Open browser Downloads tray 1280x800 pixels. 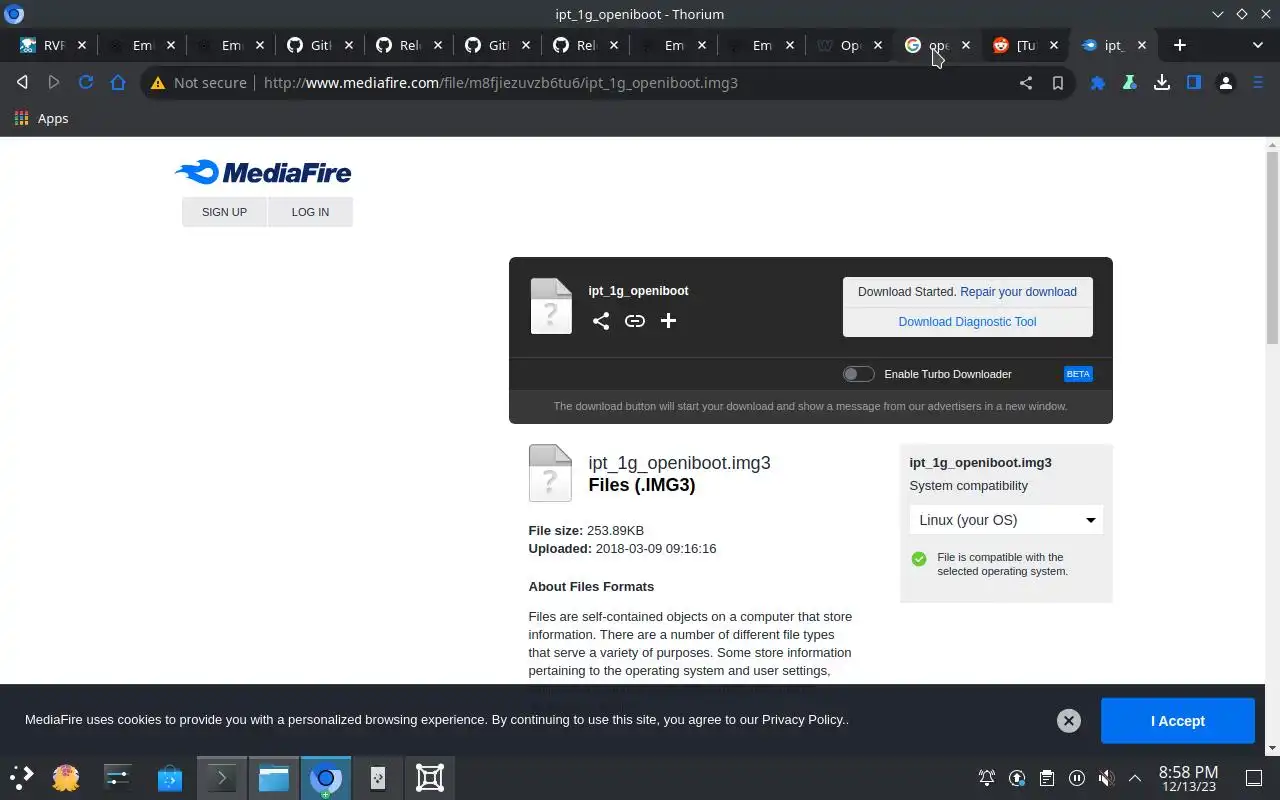(1162, 83)
